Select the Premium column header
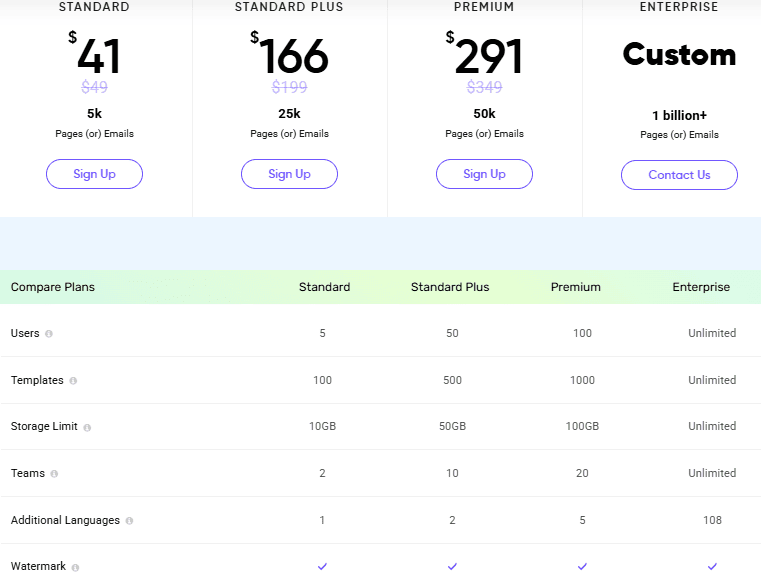Screen dimensions: 761x576 point(575,287)
